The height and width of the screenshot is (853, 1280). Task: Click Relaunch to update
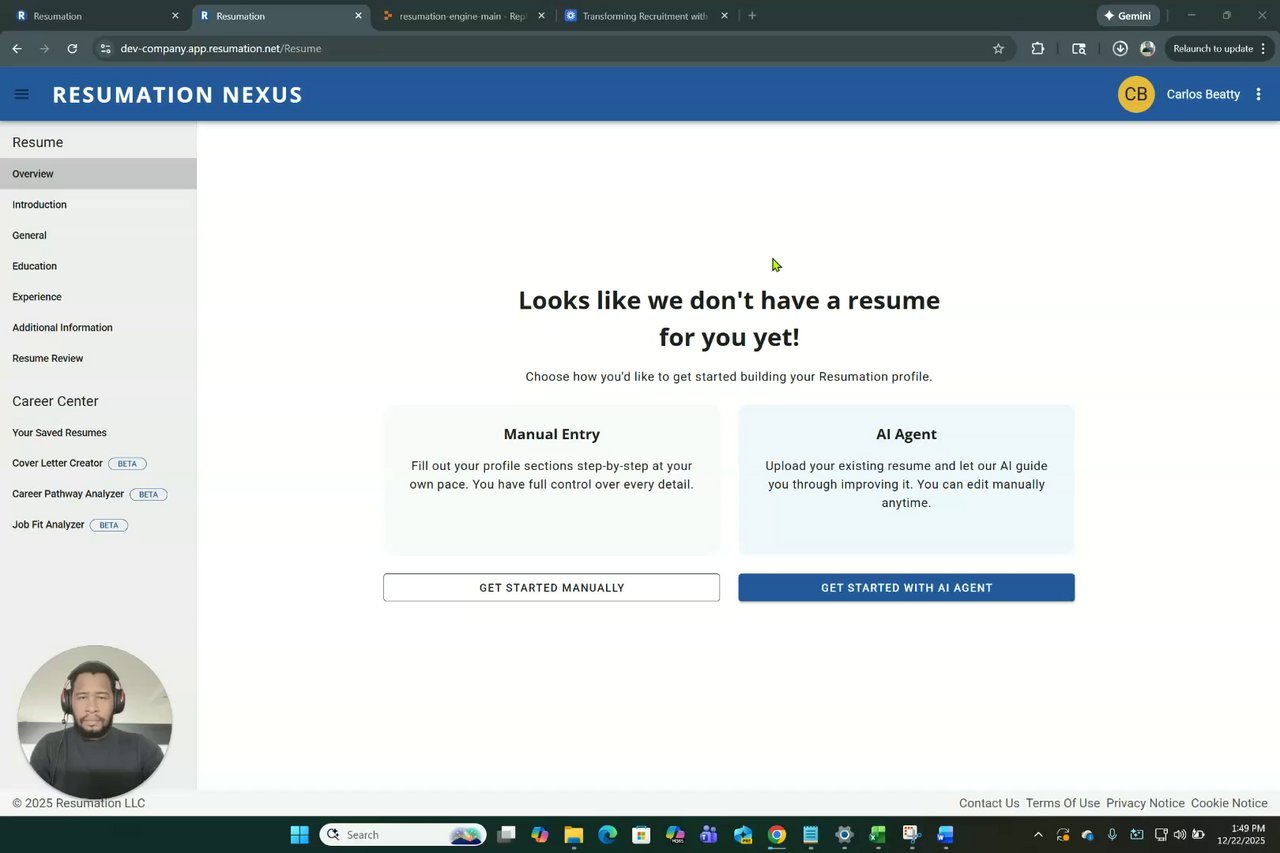[1212, 48]
